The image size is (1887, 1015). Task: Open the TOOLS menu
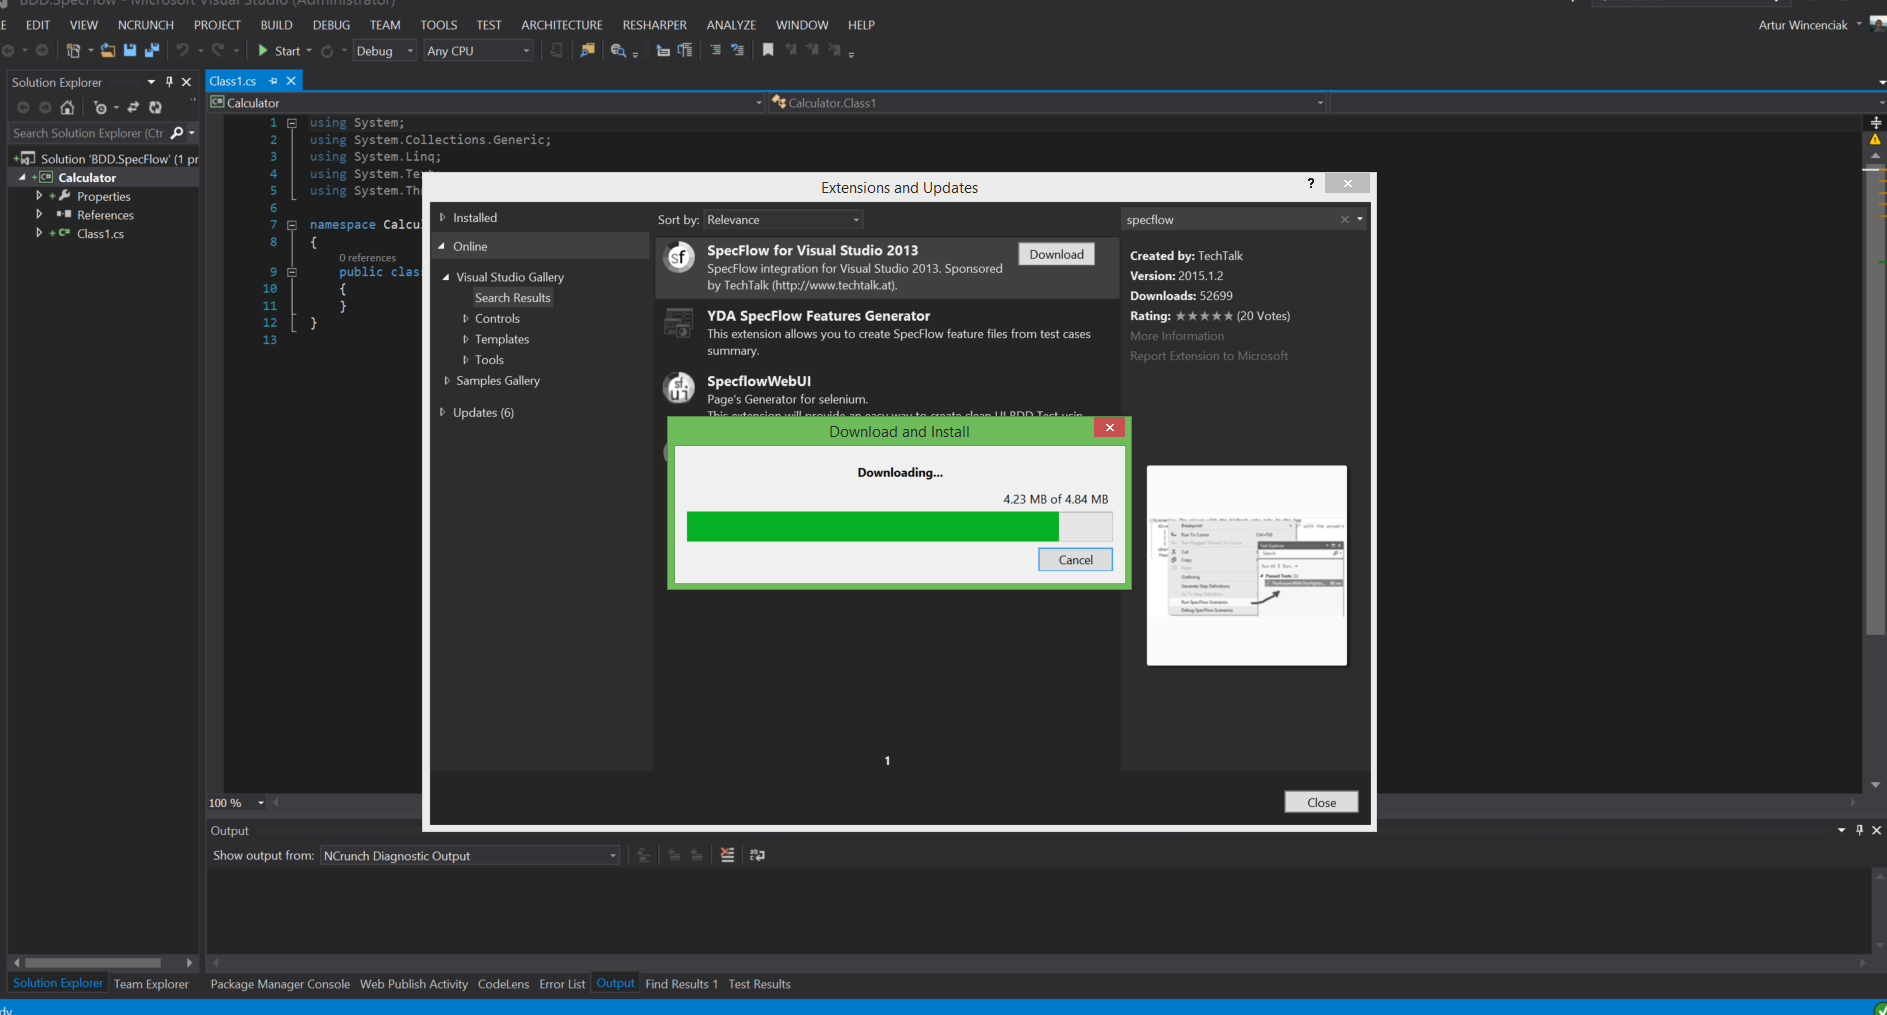(438, 25)
